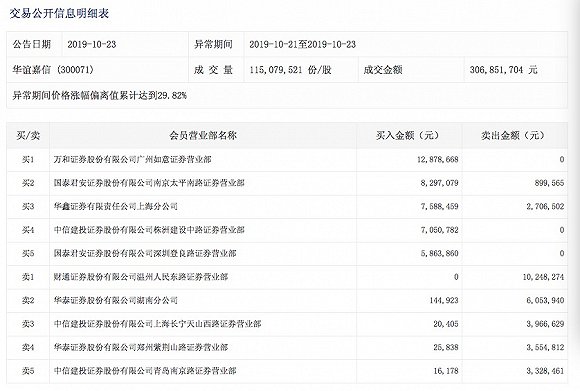Select 中信建投上海长宁天山西路证券营业部 row
The image size is (580, 391).
pos(287,324)
